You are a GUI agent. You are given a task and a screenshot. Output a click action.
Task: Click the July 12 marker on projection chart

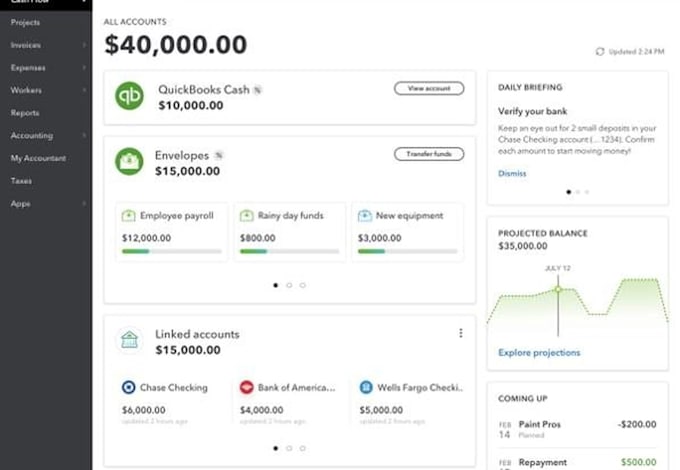coord(558,289)
